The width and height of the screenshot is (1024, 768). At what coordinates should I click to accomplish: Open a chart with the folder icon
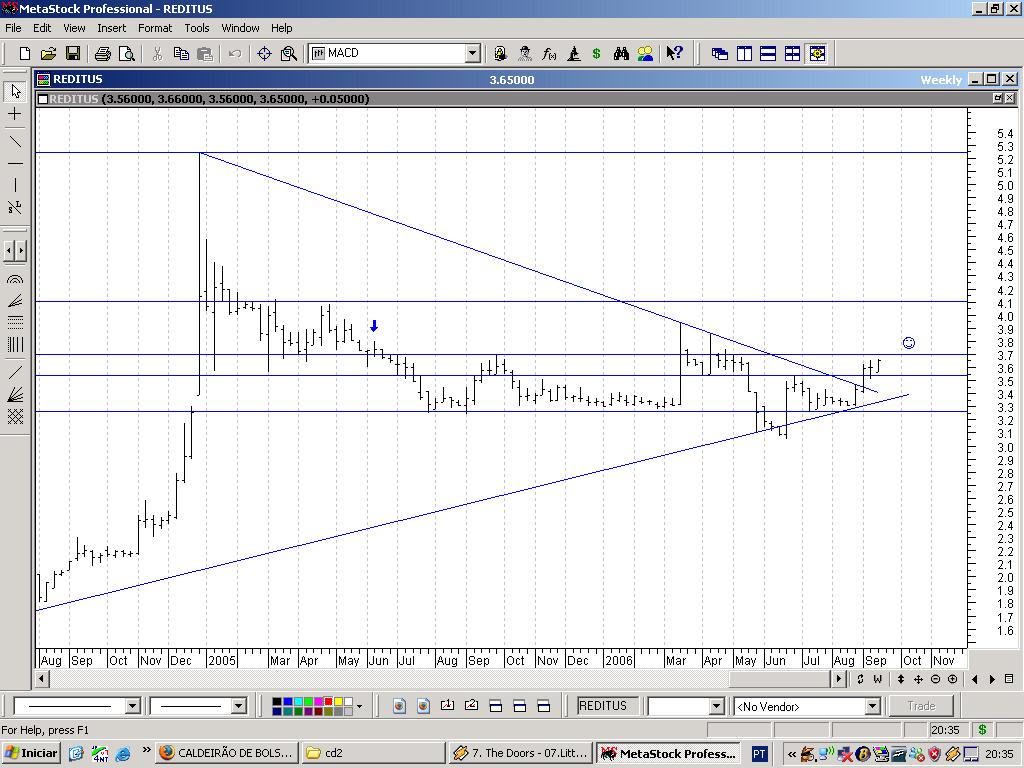(x=48, y=54)
